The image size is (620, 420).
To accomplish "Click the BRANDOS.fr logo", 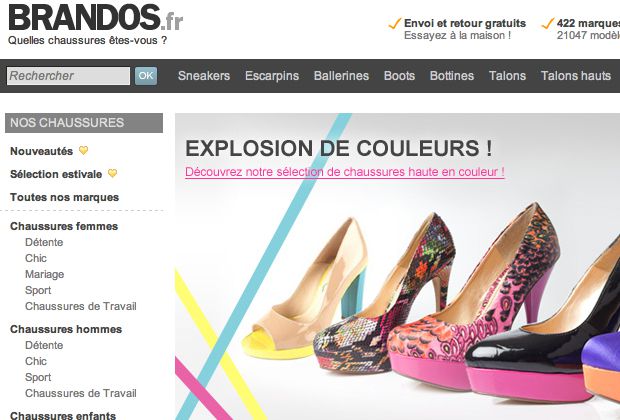I will 95,18.
